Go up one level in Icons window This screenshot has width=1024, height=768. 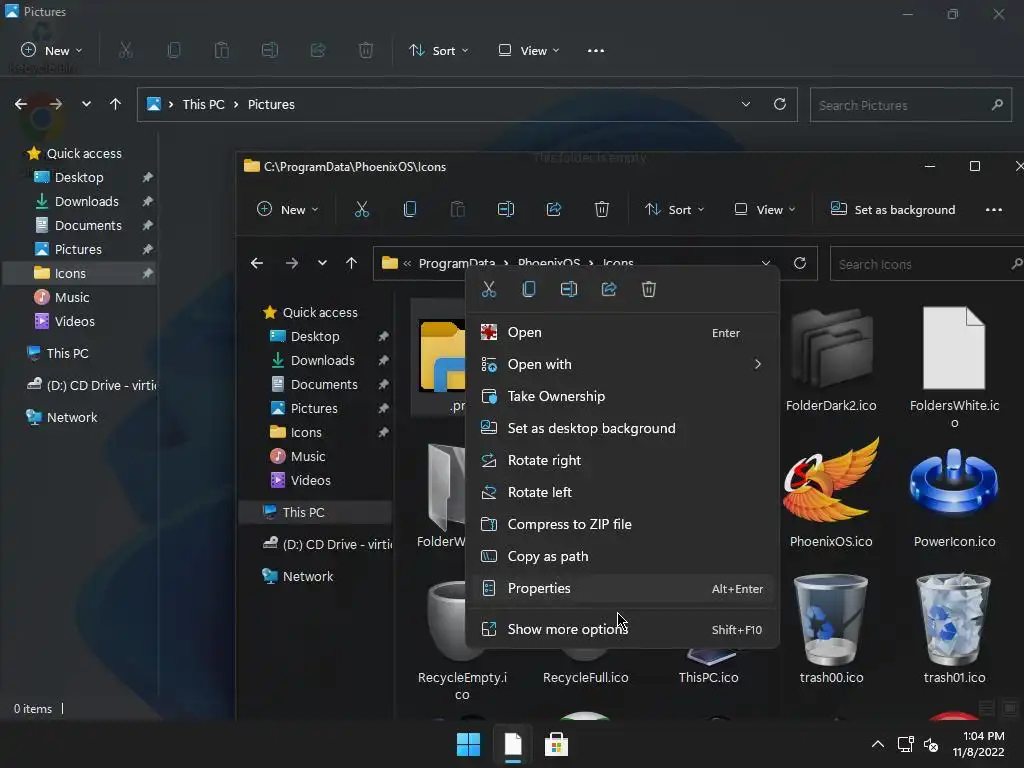pos(351,263)
